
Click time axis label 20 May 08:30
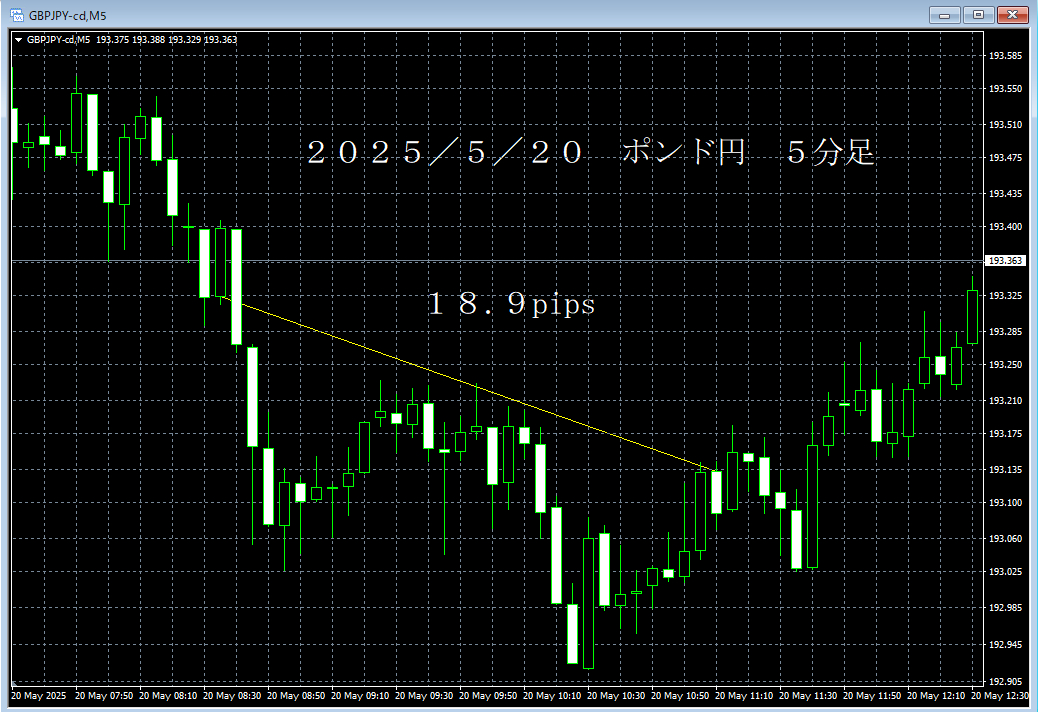pos(232,695)
